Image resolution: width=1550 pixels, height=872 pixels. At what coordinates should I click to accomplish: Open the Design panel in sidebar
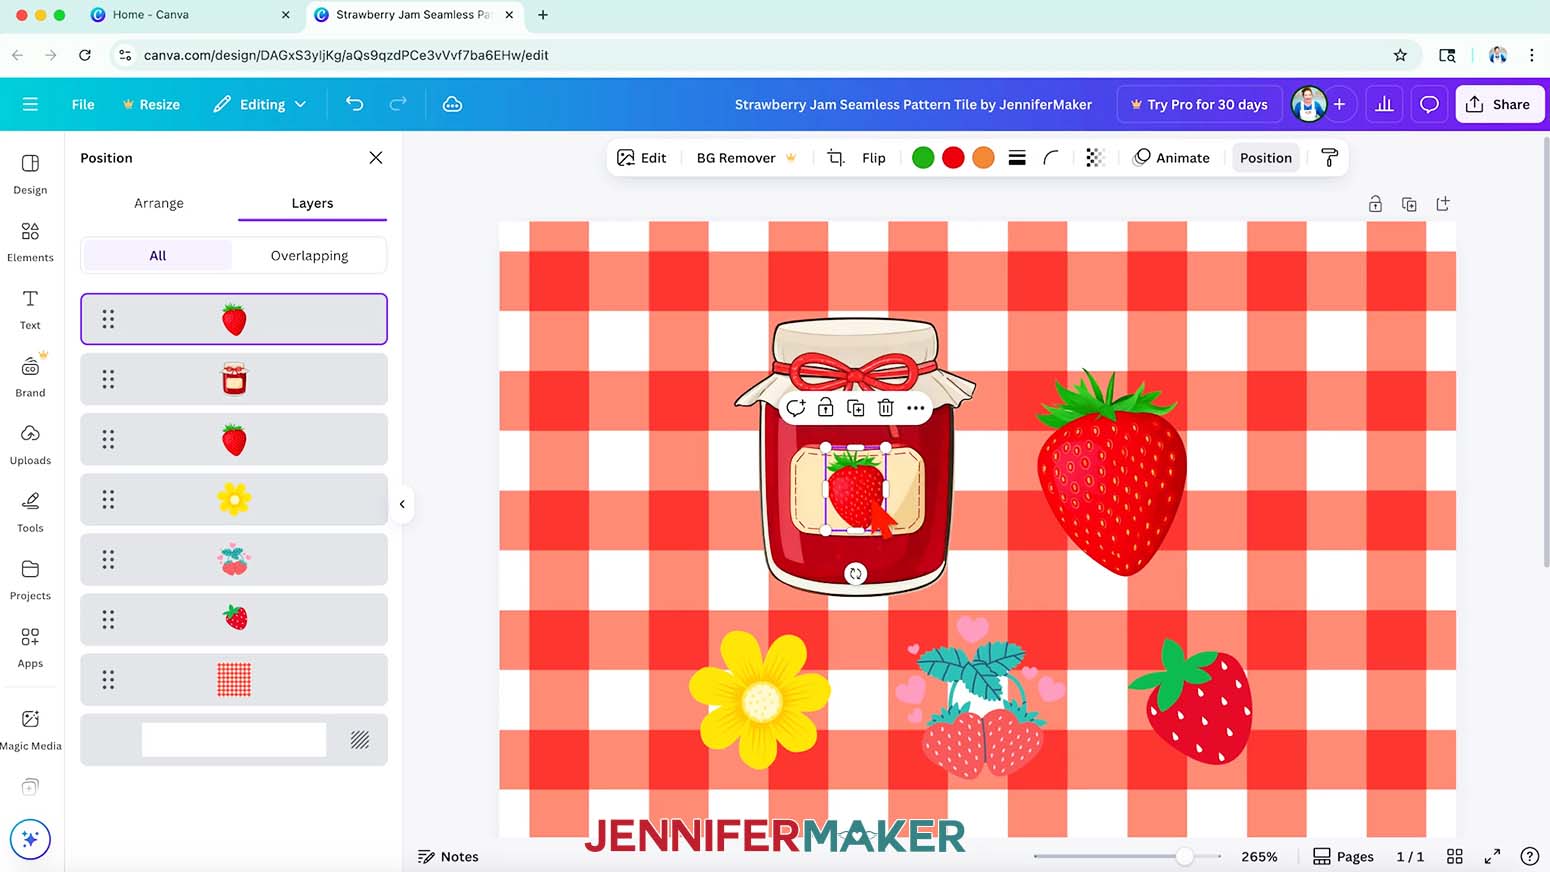pyautogui.click(x=30, y=174)
